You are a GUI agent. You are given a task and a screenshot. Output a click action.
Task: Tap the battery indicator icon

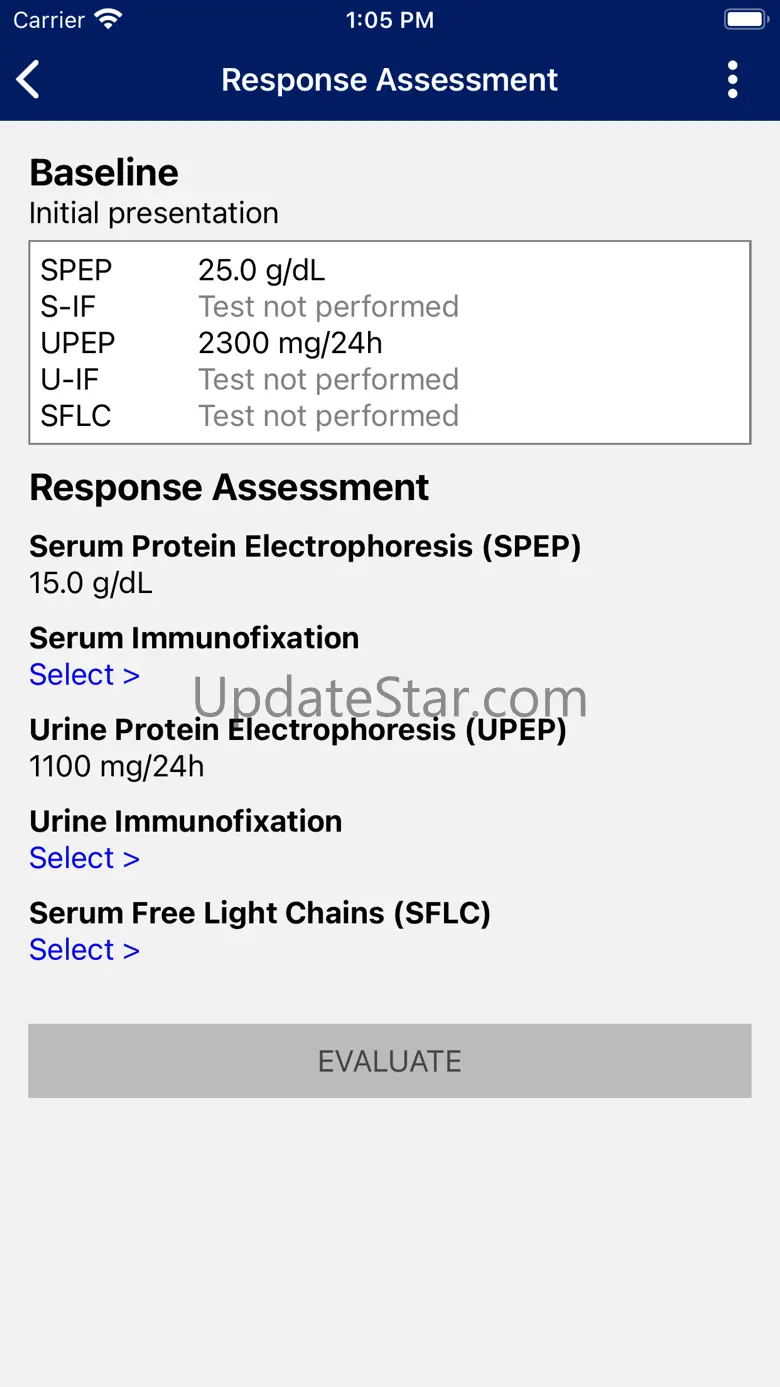tap(745, 20)
